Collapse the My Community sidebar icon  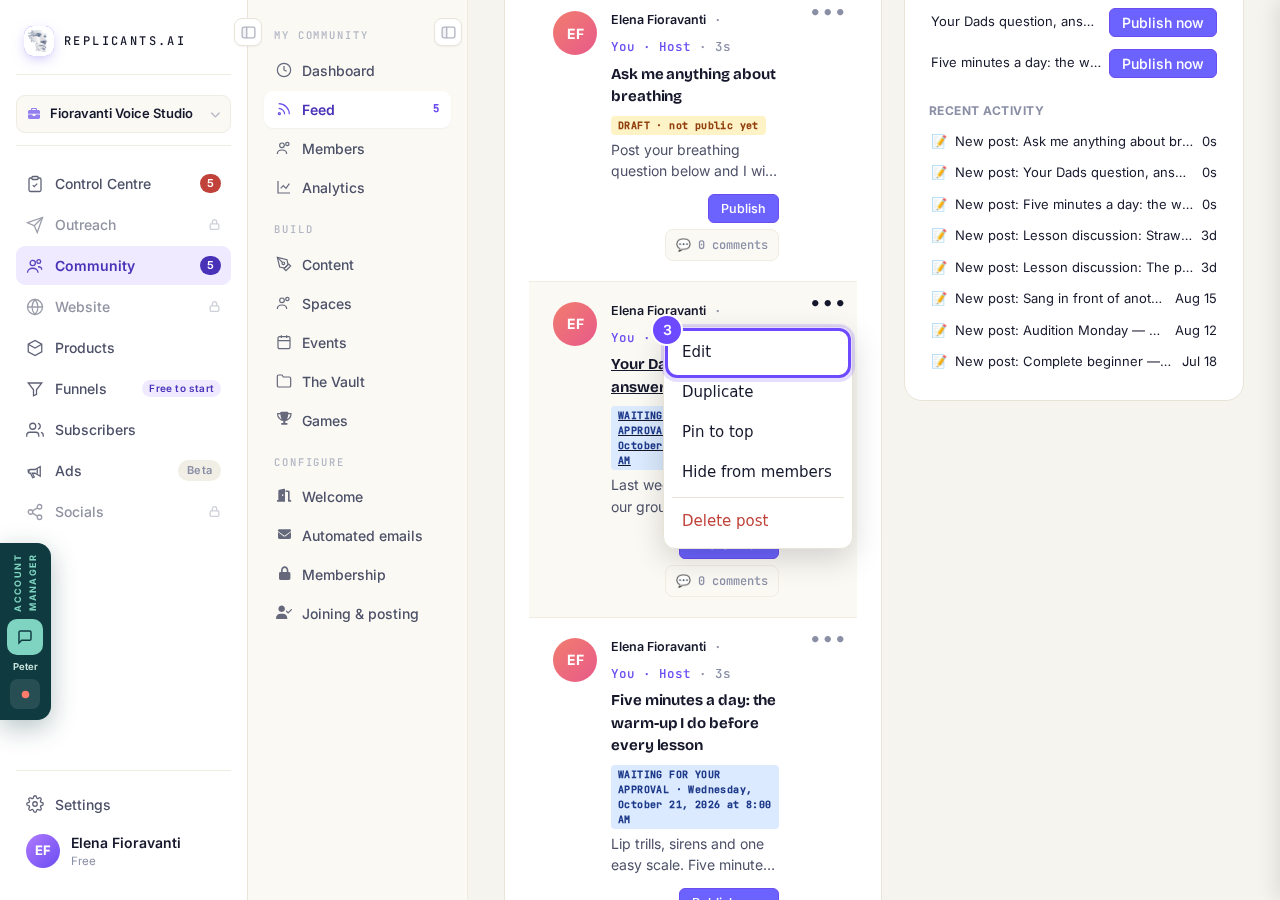(448, 32)
